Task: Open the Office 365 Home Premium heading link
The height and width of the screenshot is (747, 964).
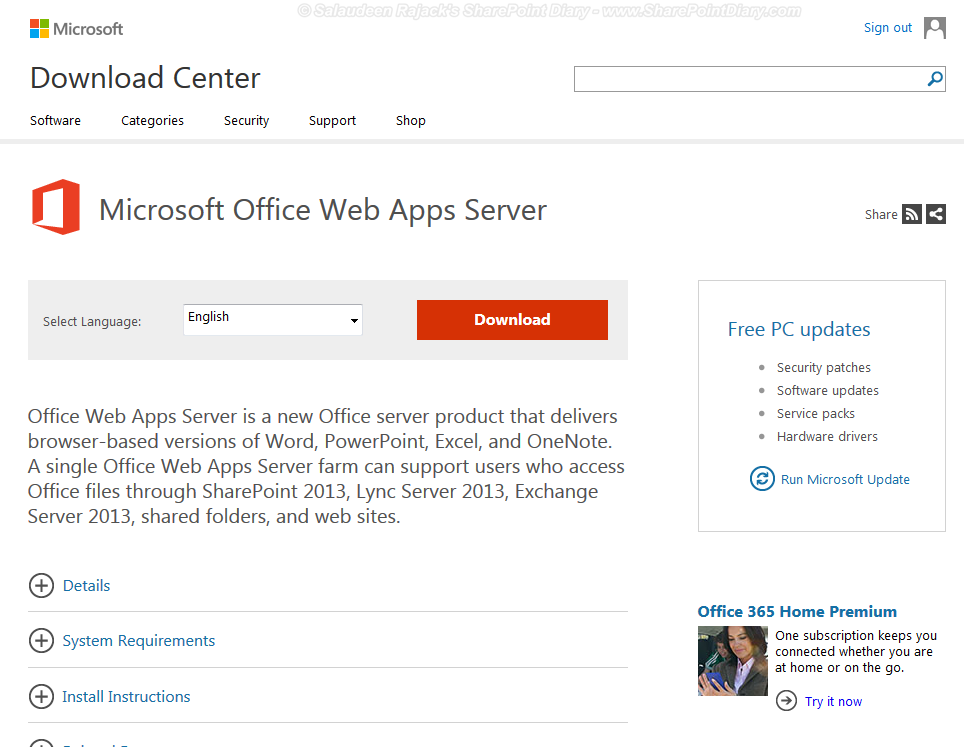Action: tap(797, 612)
